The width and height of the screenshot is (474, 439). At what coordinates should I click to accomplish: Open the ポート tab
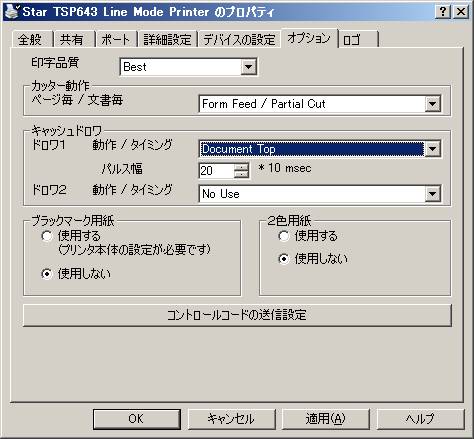[x=116, y=40]
